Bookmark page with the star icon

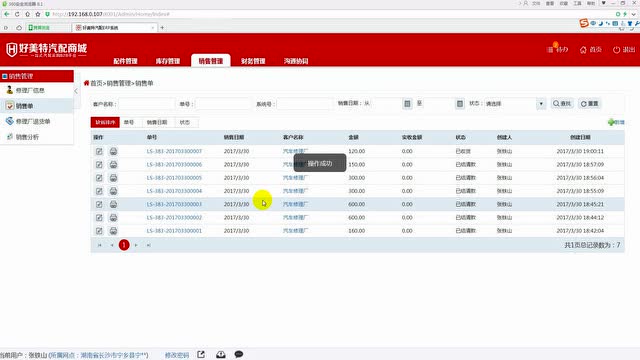pyautogui.click(x=38, y=14)
